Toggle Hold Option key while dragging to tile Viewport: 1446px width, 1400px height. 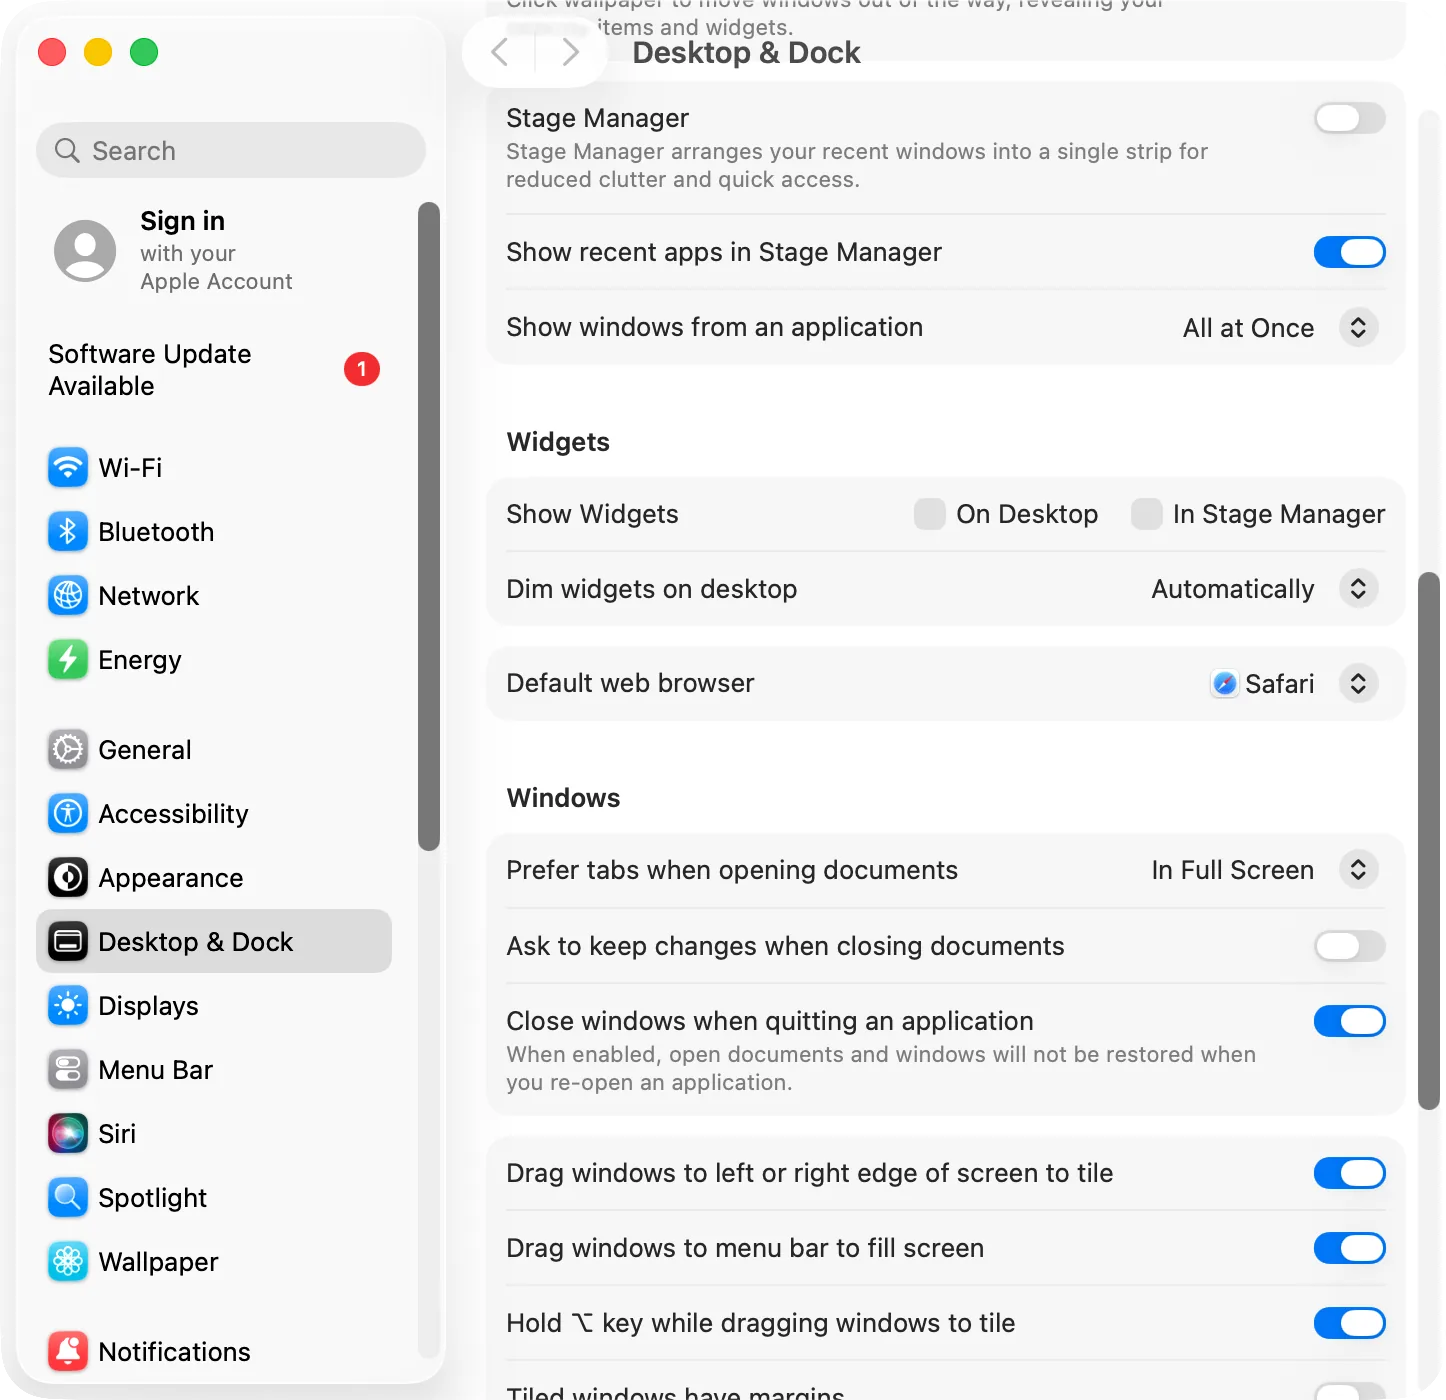pyautogui.click(x=1350, y=1323)
